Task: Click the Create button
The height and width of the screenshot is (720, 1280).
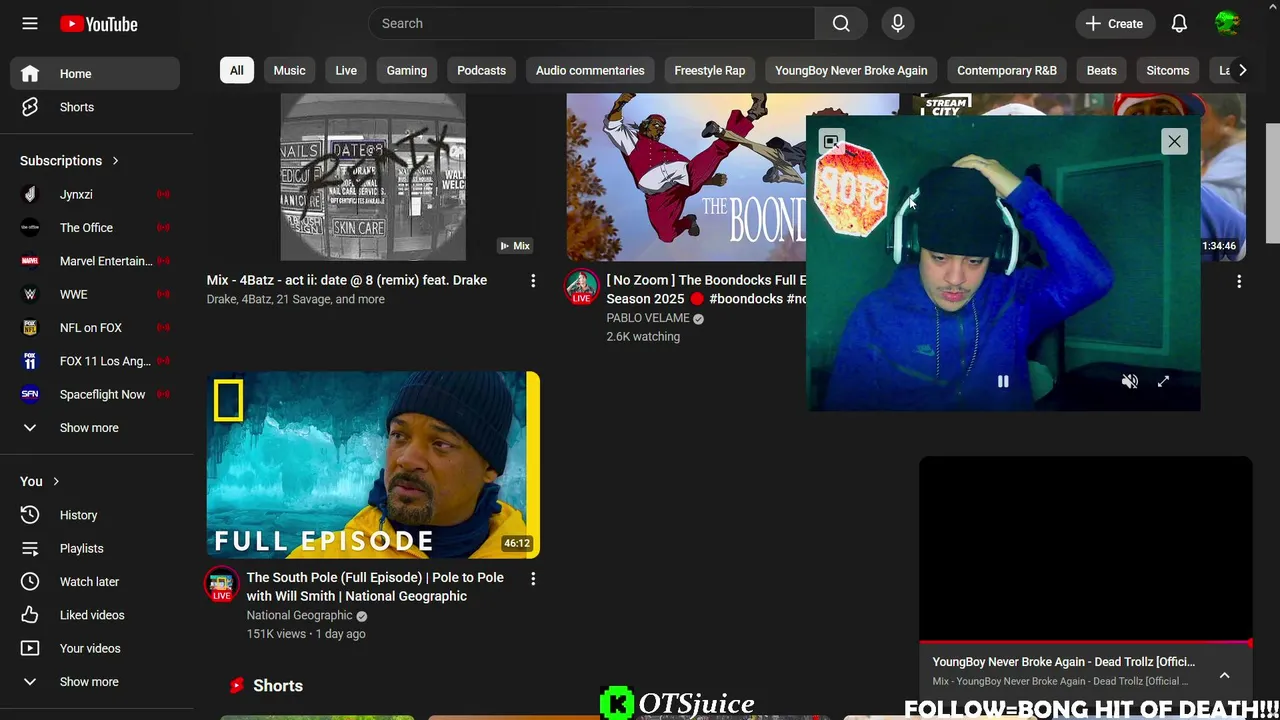Action: coord(1114,23)
